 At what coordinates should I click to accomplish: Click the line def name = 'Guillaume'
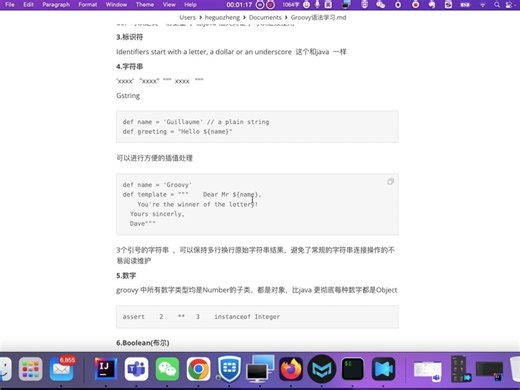tap(196, 122)
